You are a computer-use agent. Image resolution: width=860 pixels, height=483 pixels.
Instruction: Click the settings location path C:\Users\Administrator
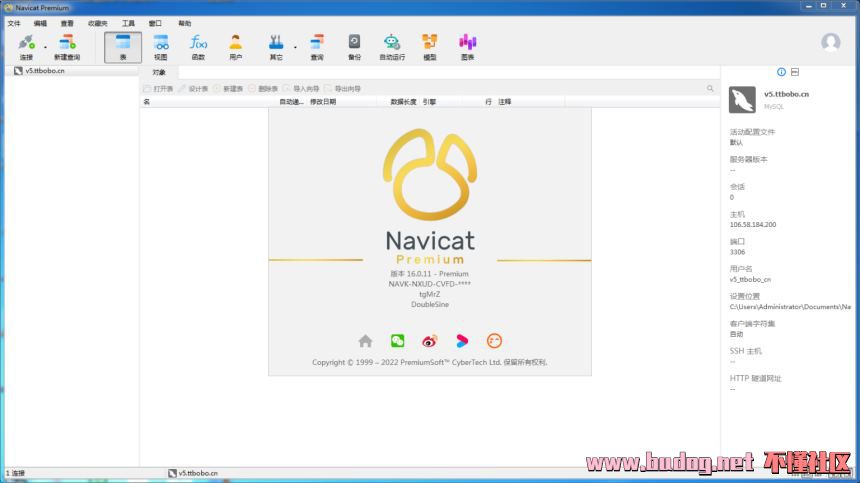click(x=790, y=306)
